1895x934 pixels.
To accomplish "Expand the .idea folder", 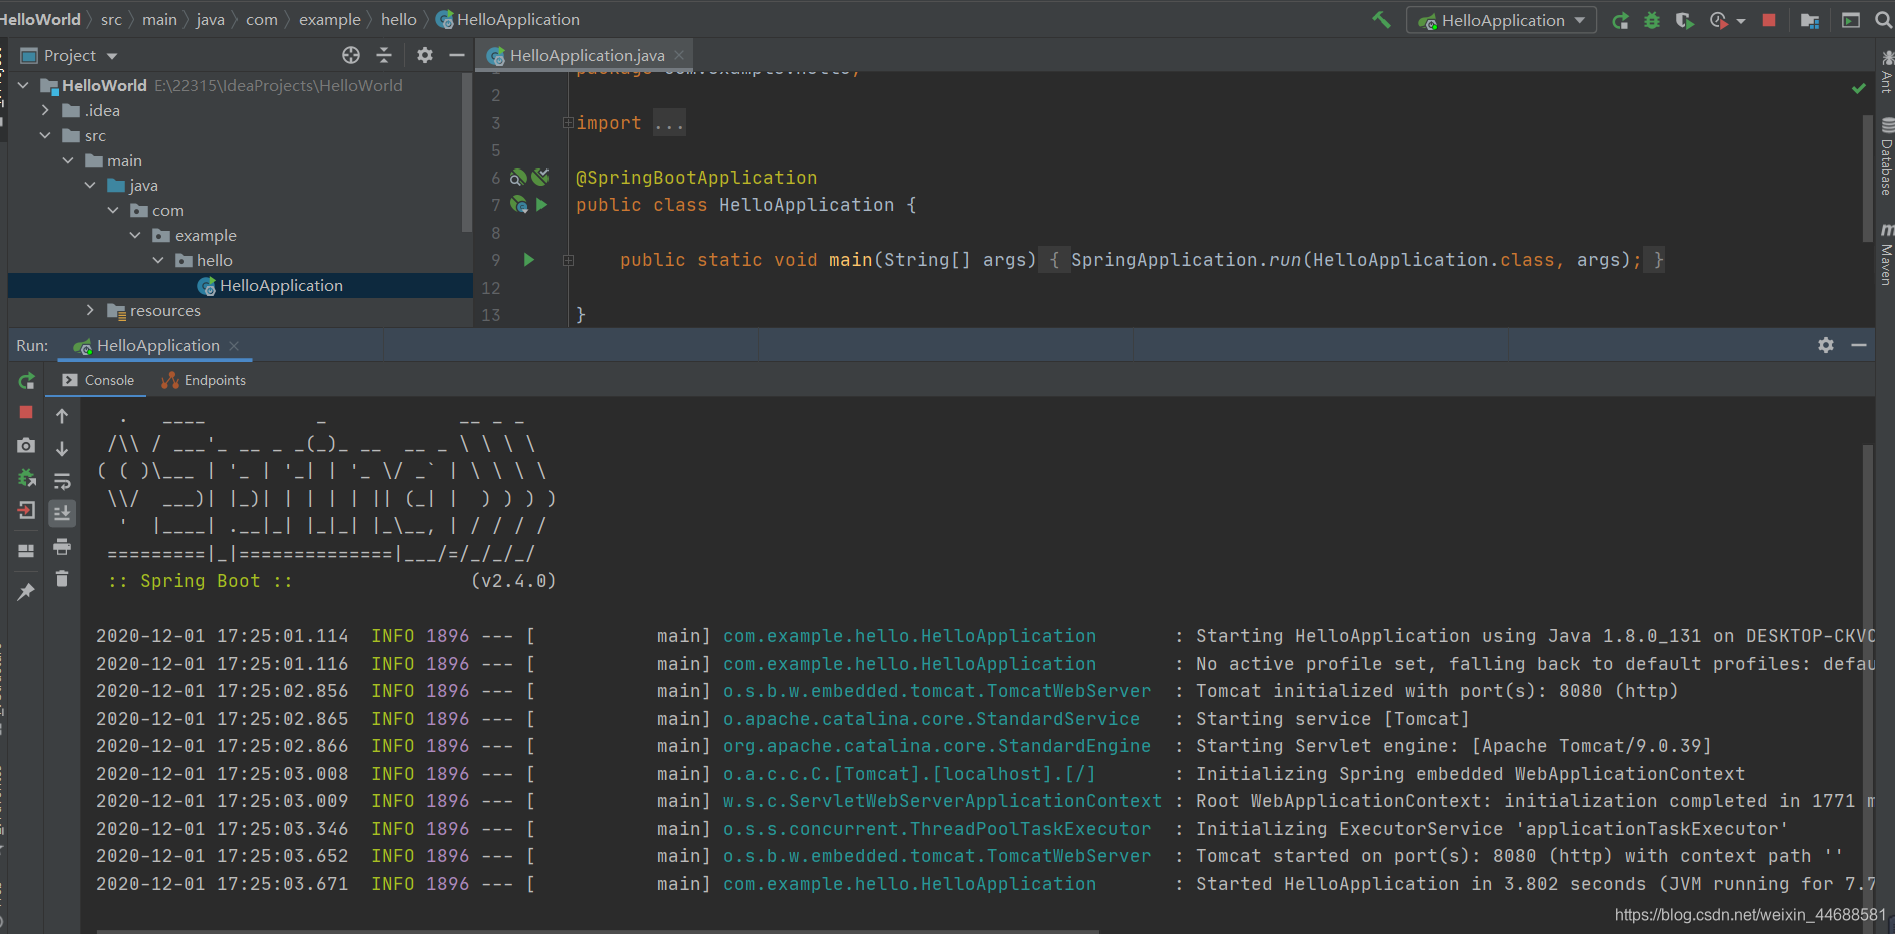I will pos(45,110).
